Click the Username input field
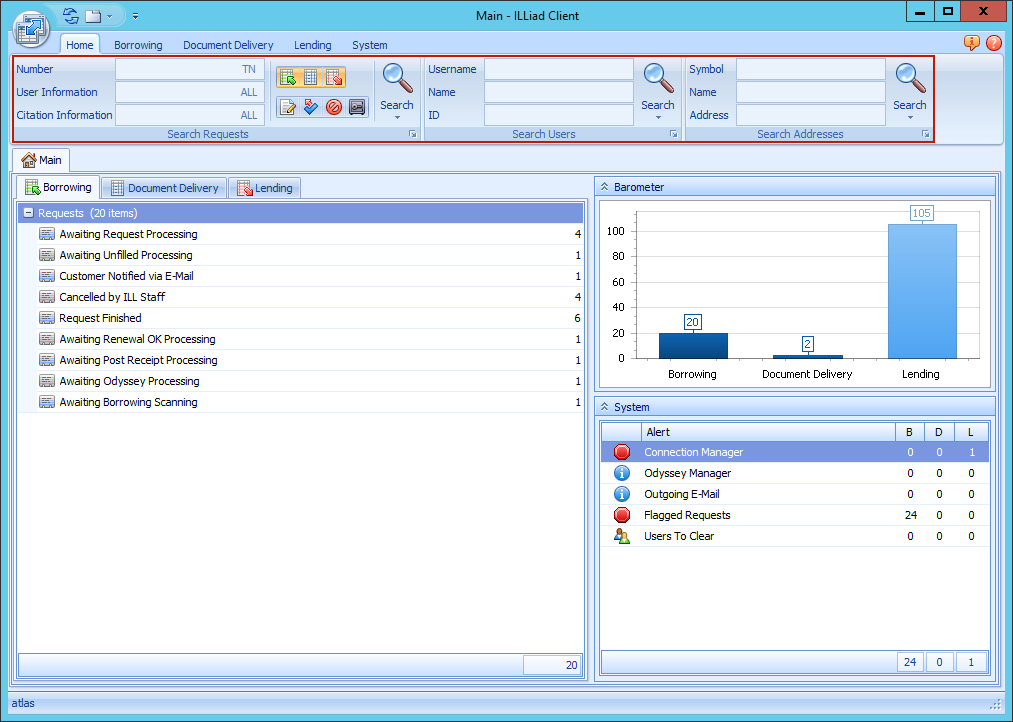The height and width of the screenshot is (722, 1013). 558,69
